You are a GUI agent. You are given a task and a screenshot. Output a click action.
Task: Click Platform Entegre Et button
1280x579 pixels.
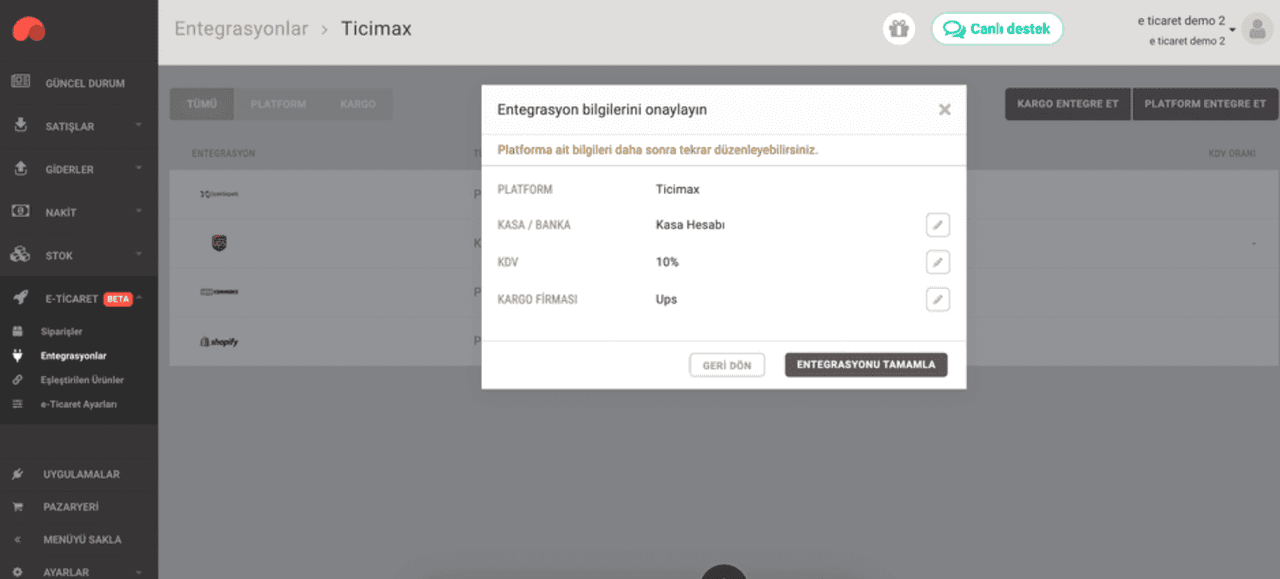(1205, 104)
